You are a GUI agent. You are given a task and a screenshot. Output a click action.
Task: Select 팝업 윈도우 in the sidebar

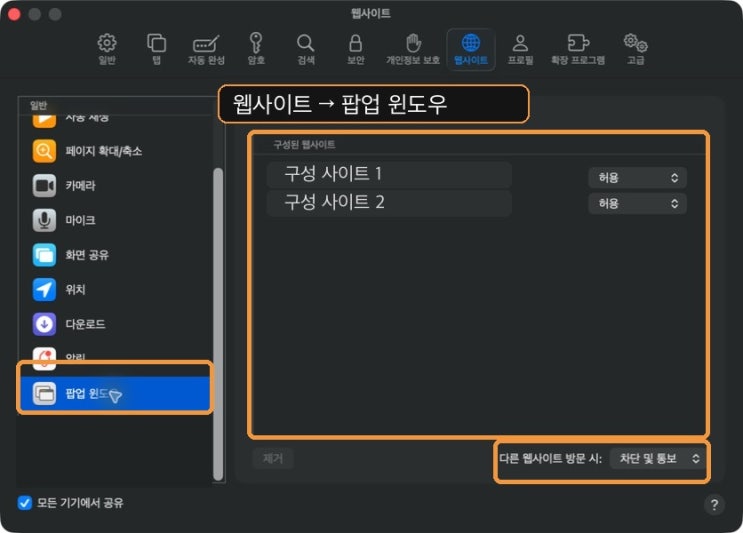(x=115, y=393)
